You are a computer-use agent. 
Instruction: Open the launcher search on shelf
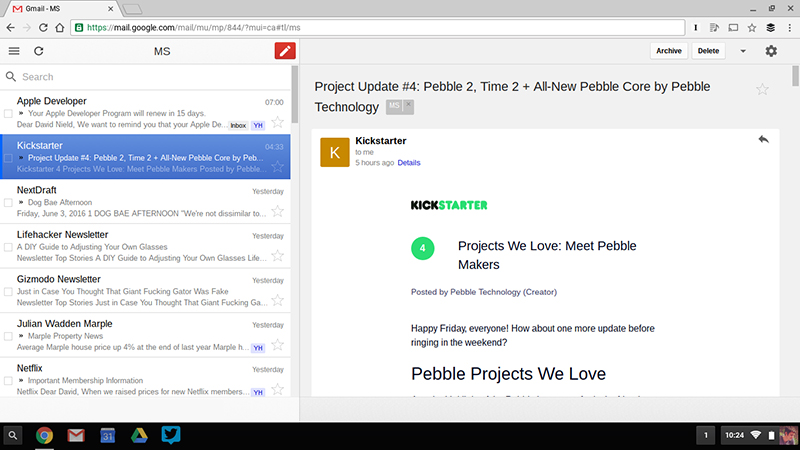pyautogui.click(x=13, y=435)
